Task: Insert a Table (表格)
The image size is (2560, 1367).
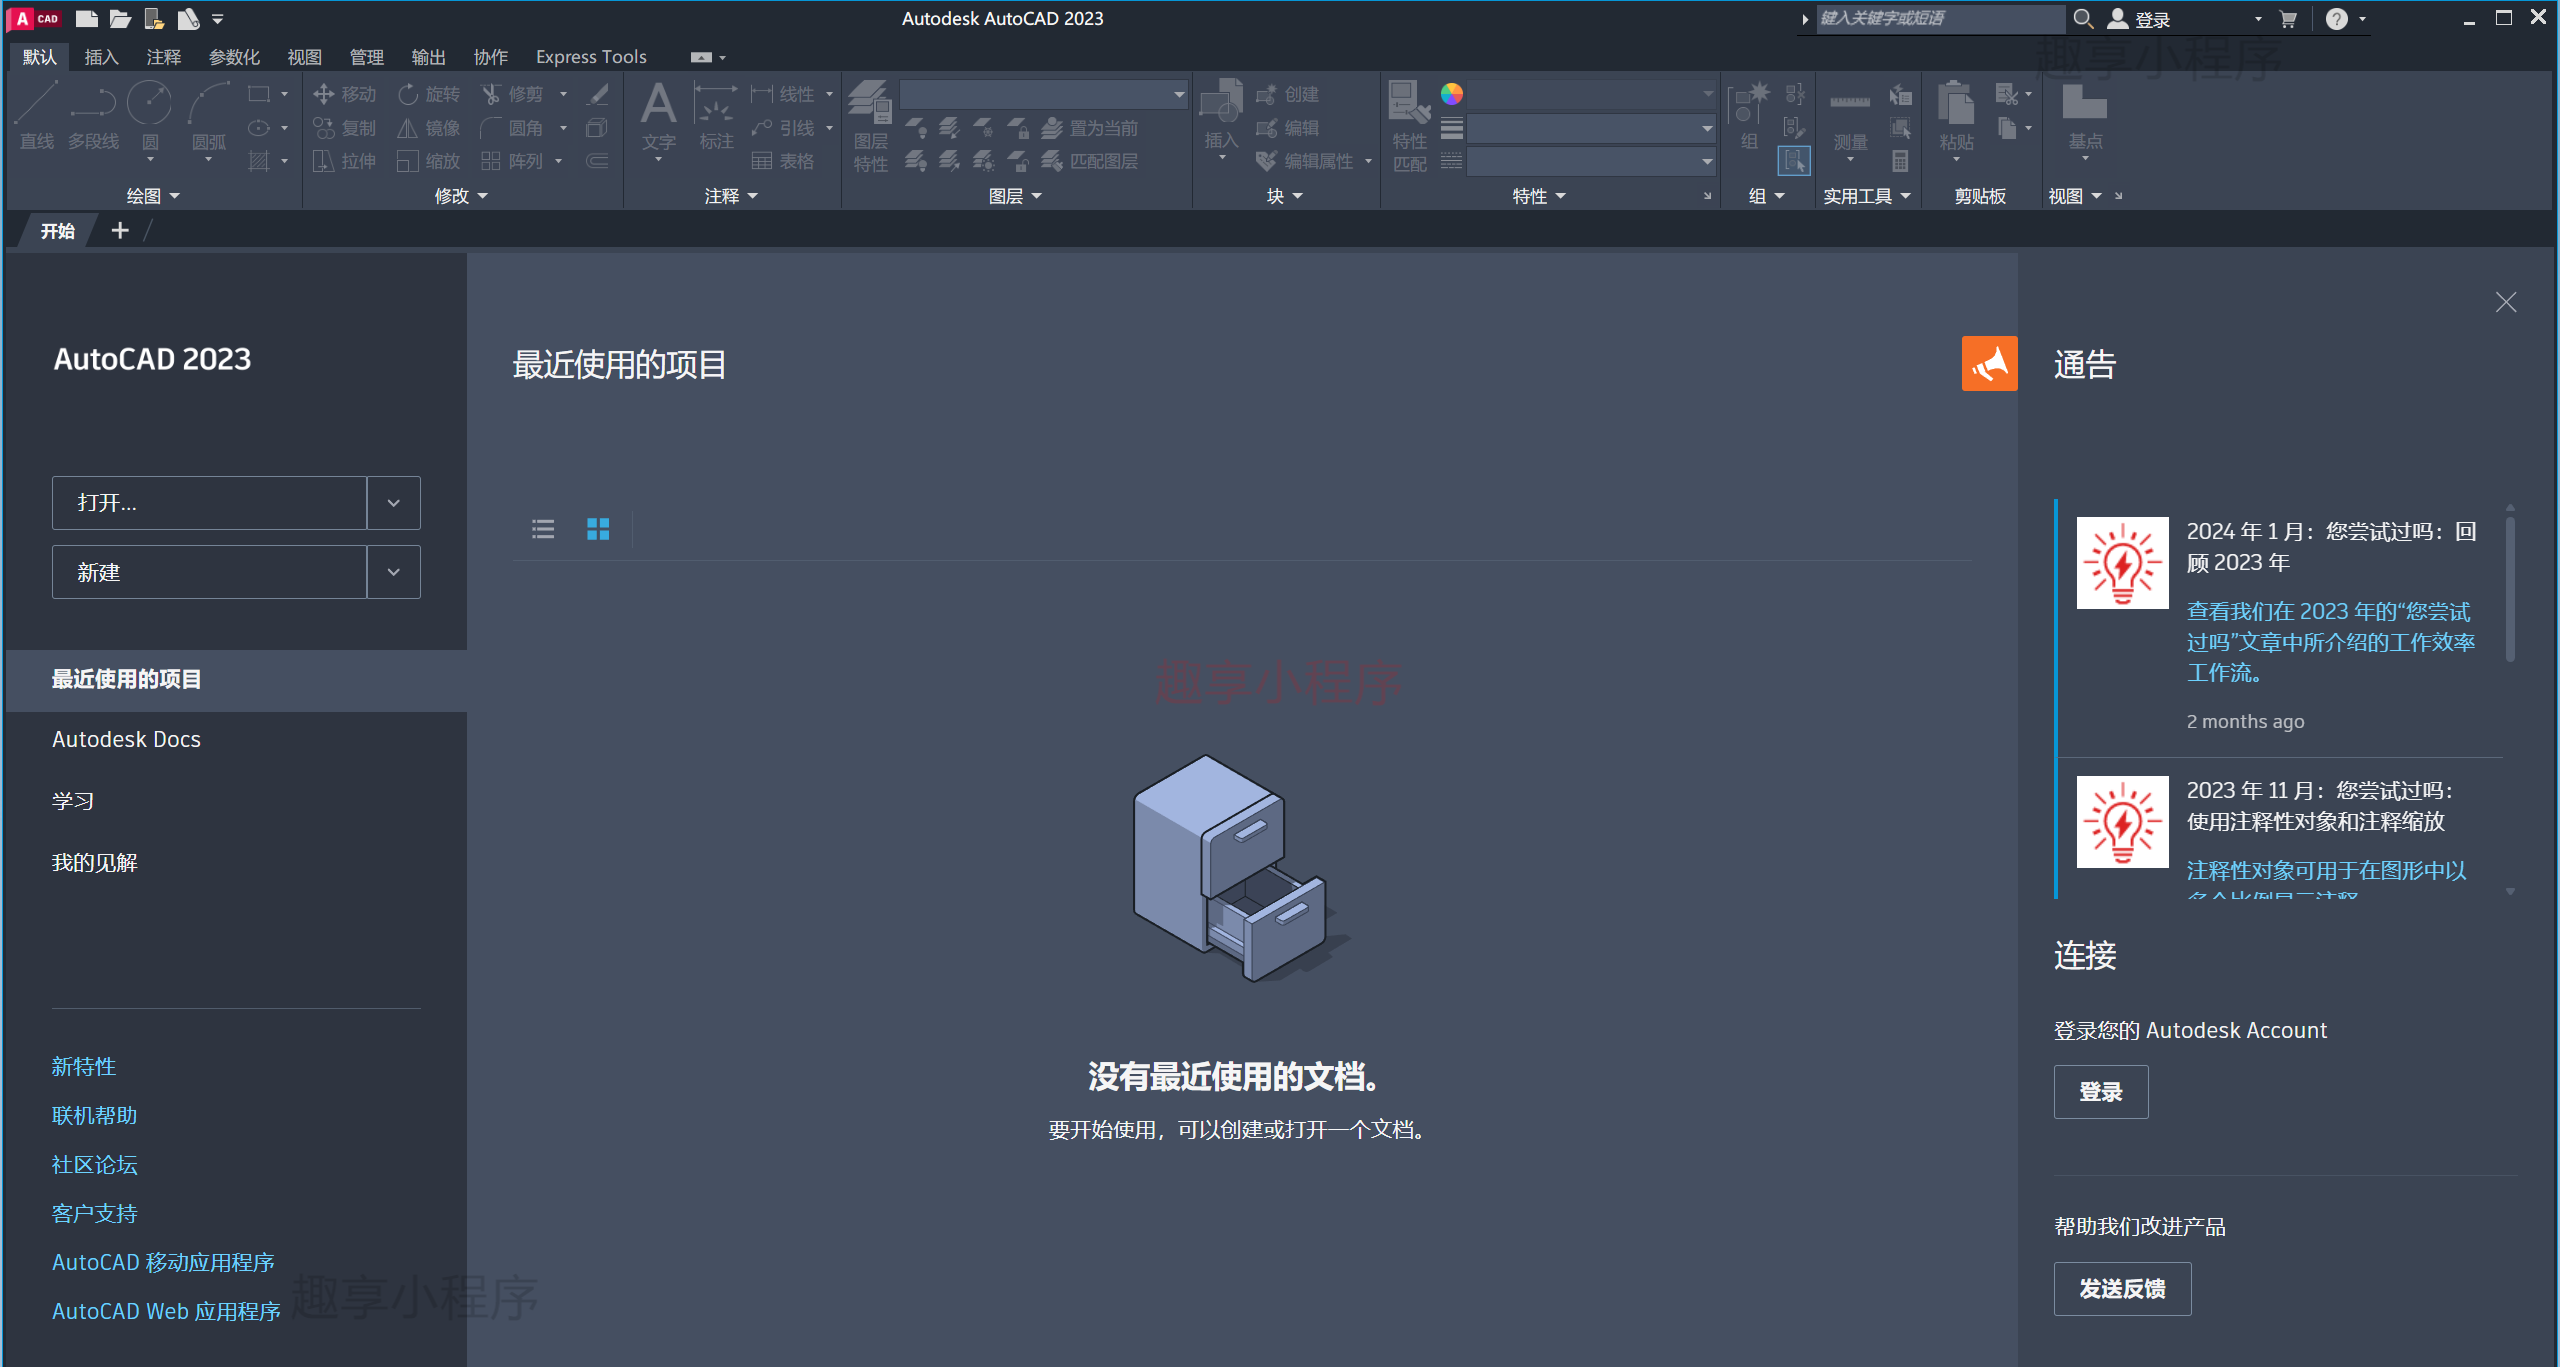Action: click(783, 161)
